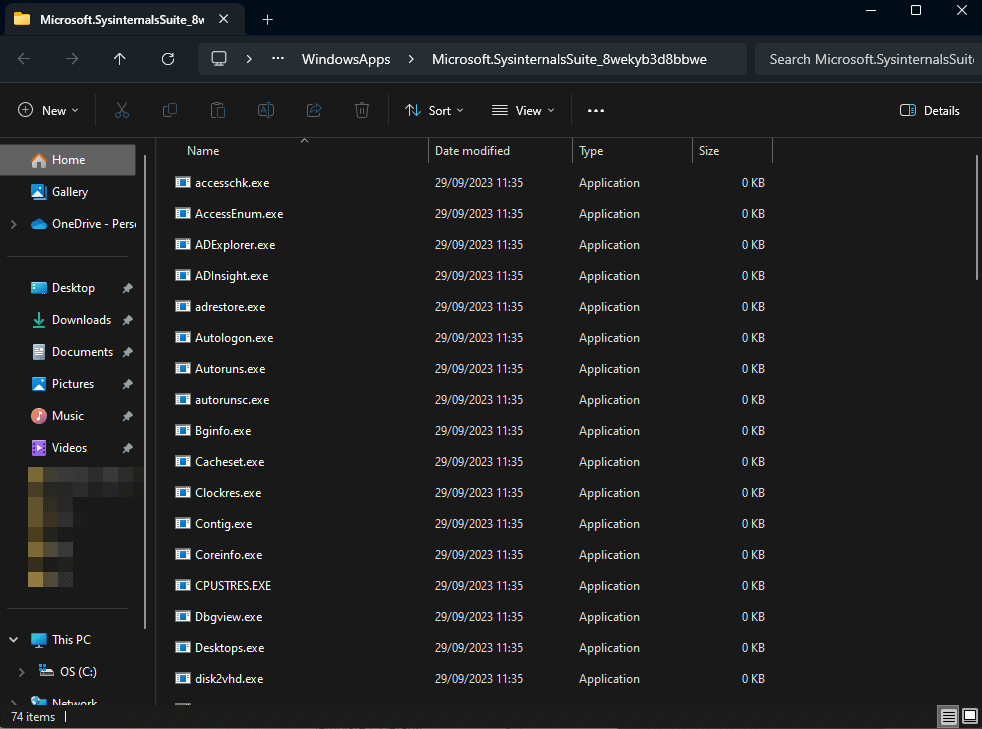Click the pin icon next to Downloads
The image size is (982, 729).
coord(127,321)
